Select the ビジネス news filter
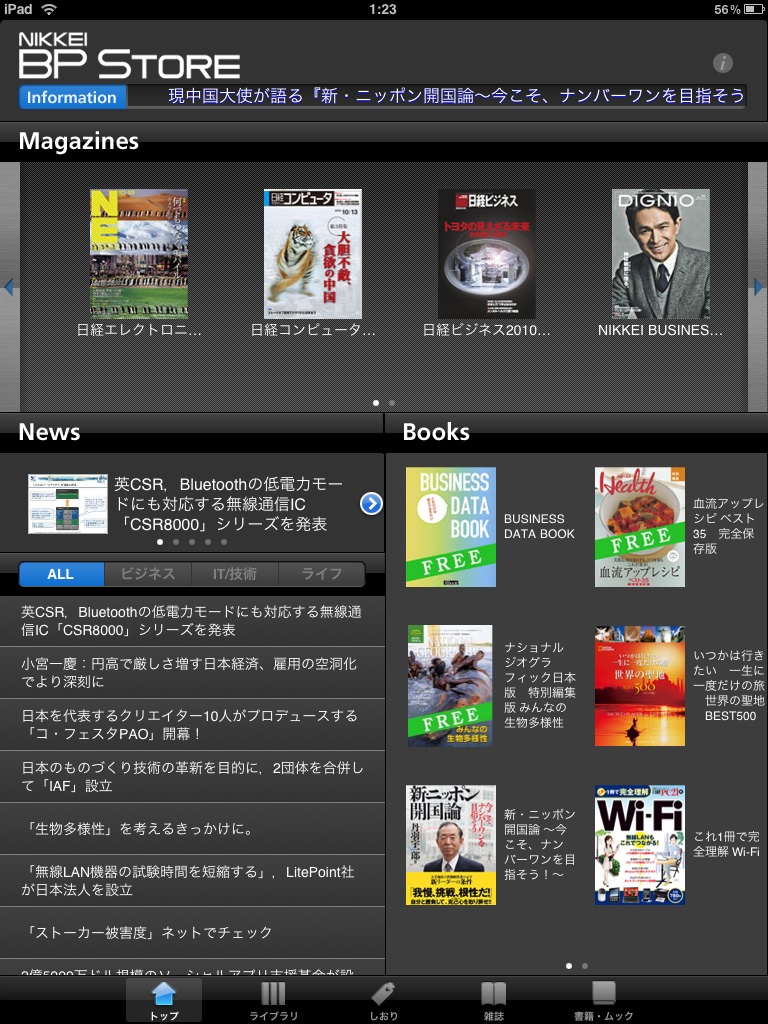This screenshot has height=1024, width=768. tap(148, 574)
